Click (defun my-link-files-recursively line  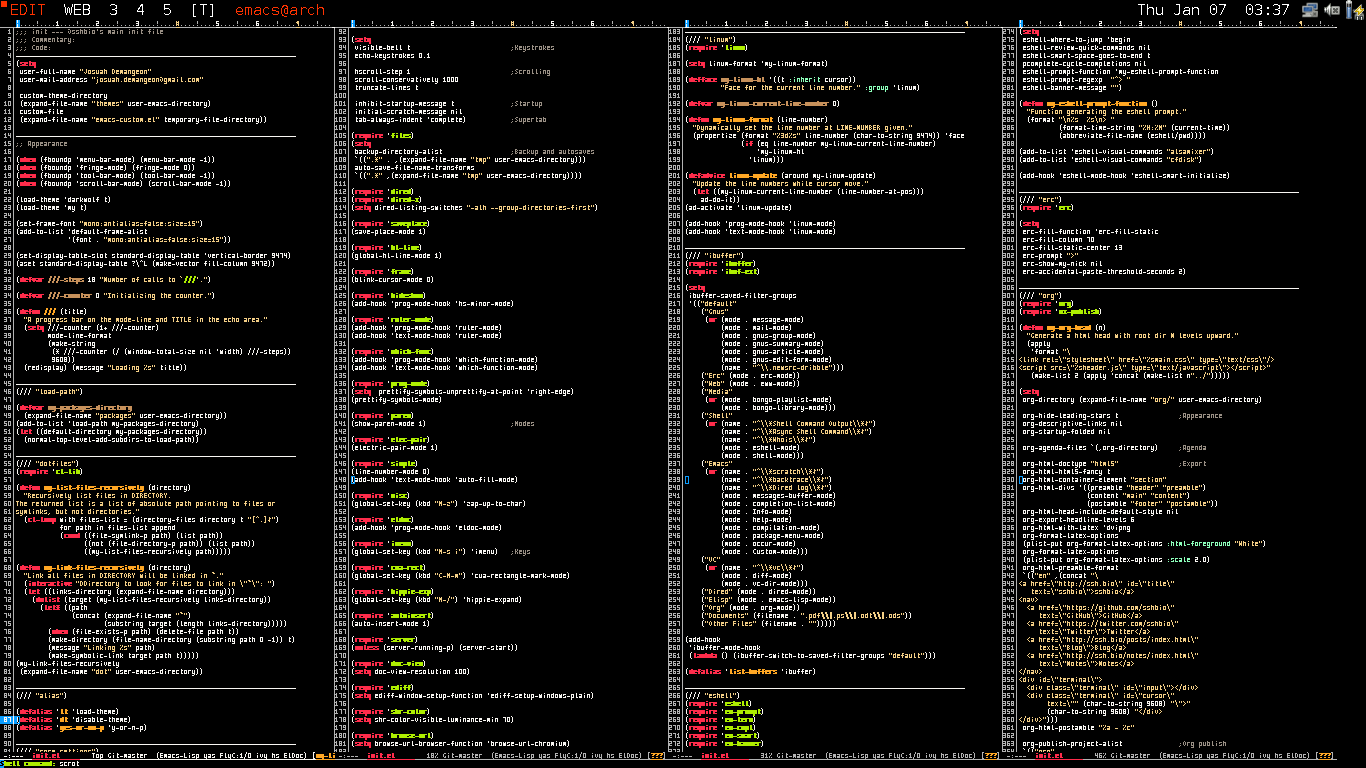click(103, 568)
